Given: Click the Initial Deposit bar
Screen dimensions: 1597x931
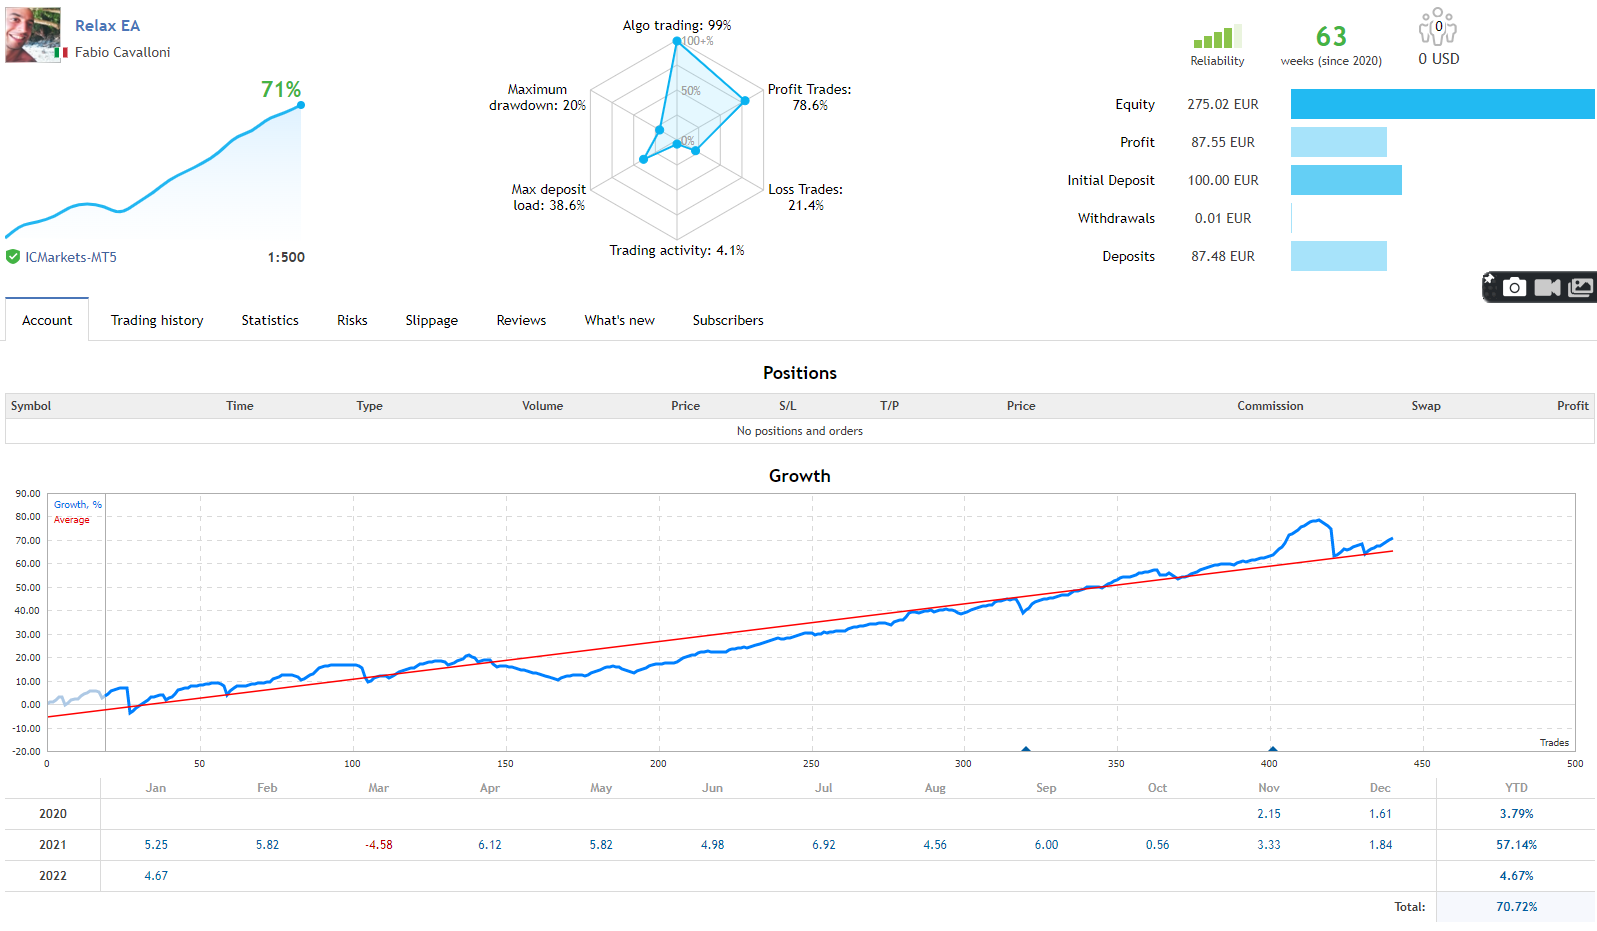Looking at the screenshot, I should coord(1346,180).
